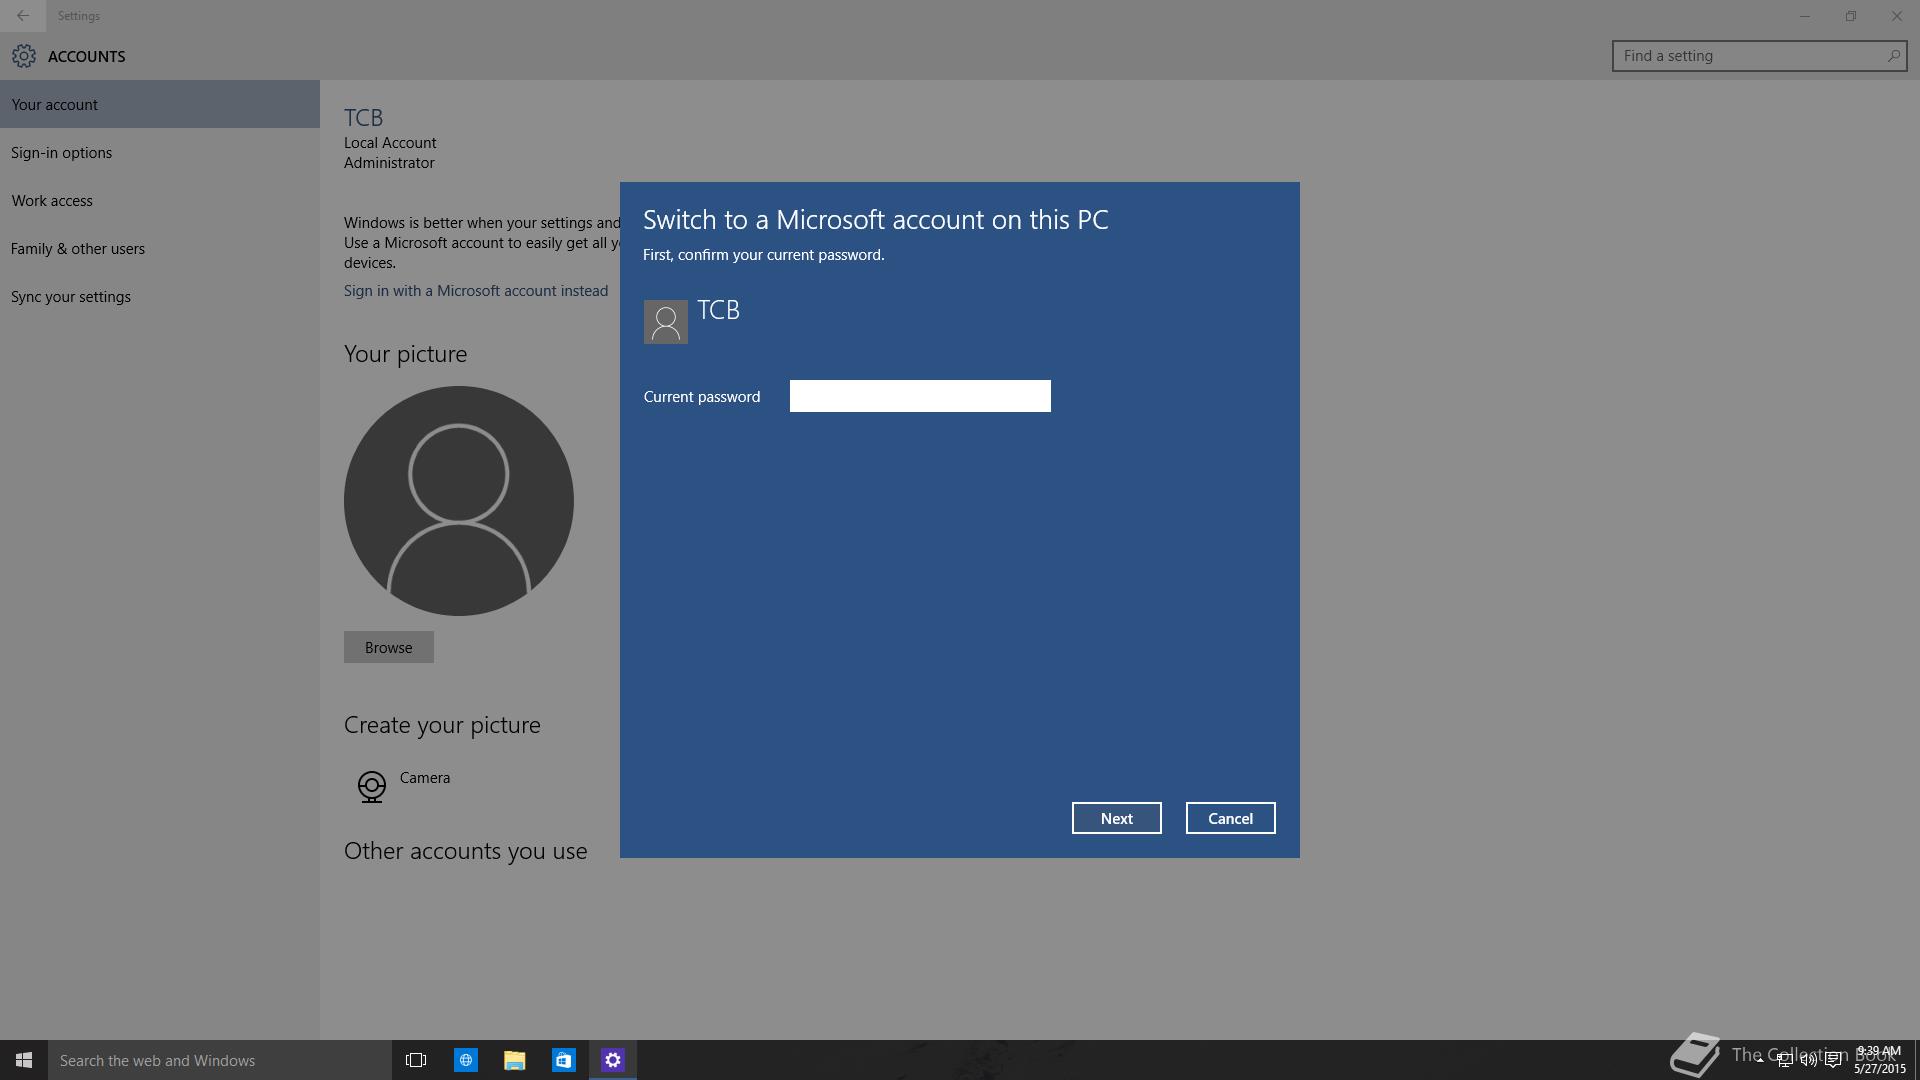This screenshot has height=1080, width=1920.
Task: Focus the Current password field
Action: [x=920, y=396]
